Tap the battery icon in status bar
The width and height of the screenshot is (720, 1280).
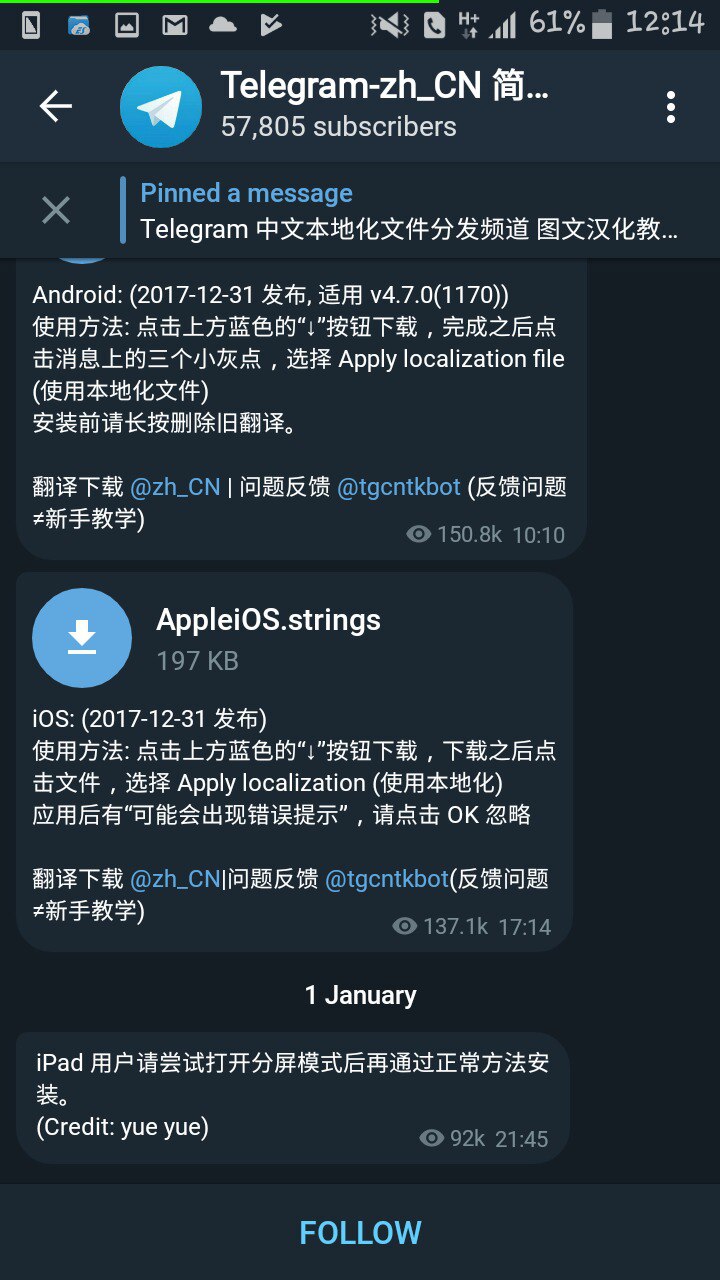[601, 23]
